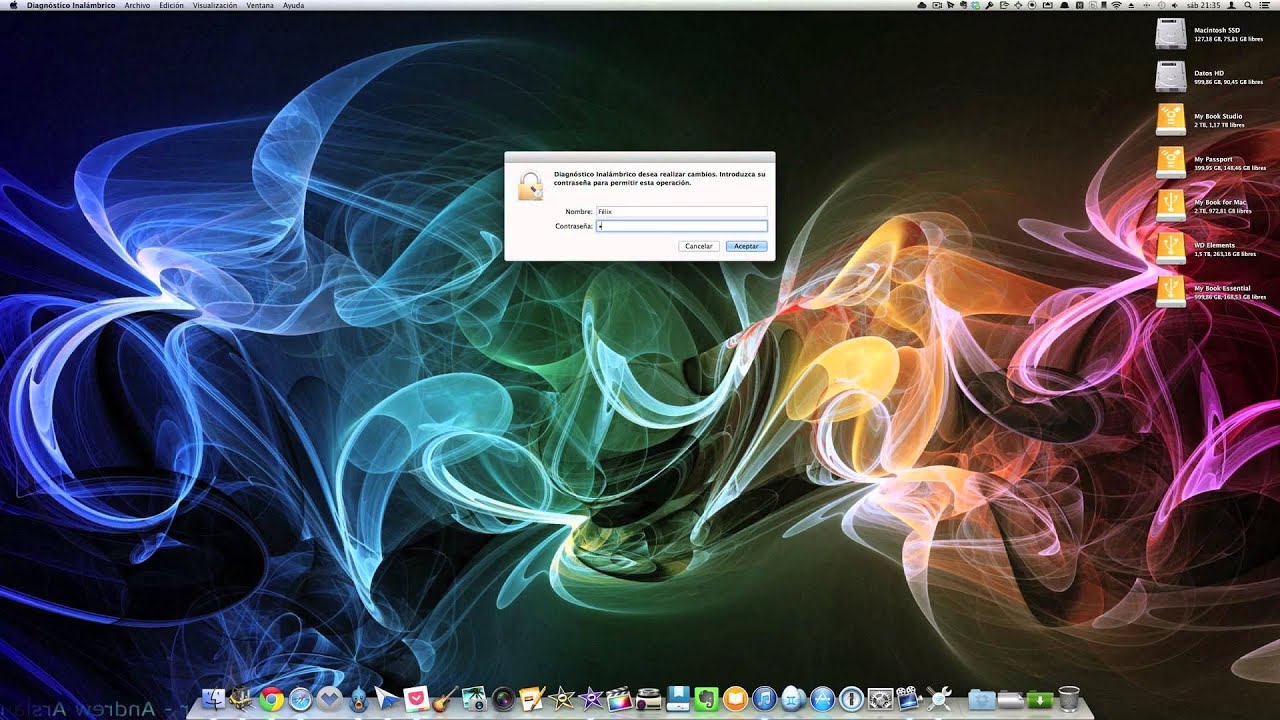Image resolution: width=1280 pixels, height=720 pixels.
Task: Open Spotlight search magnifier in menu bar
Action: click(1248, 5)
